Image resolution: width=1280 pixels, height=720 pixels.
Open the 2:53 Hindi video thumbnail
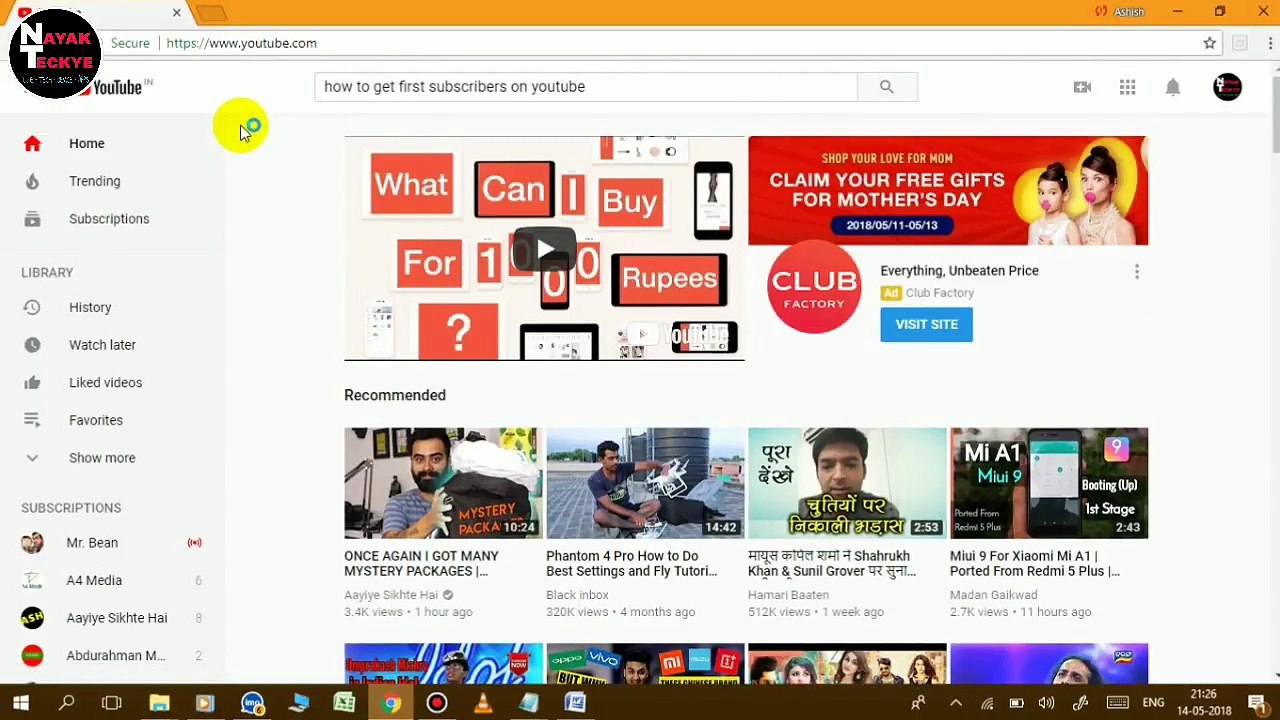(x=847, y=483)
